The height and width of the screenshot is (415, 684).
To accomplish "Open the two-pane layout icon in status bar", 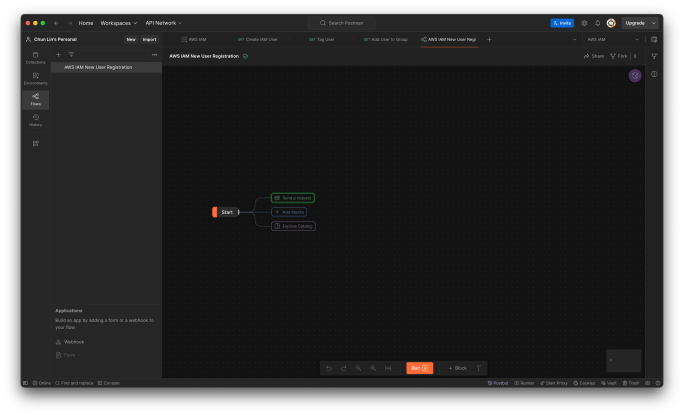I will (x=647, y=383).
